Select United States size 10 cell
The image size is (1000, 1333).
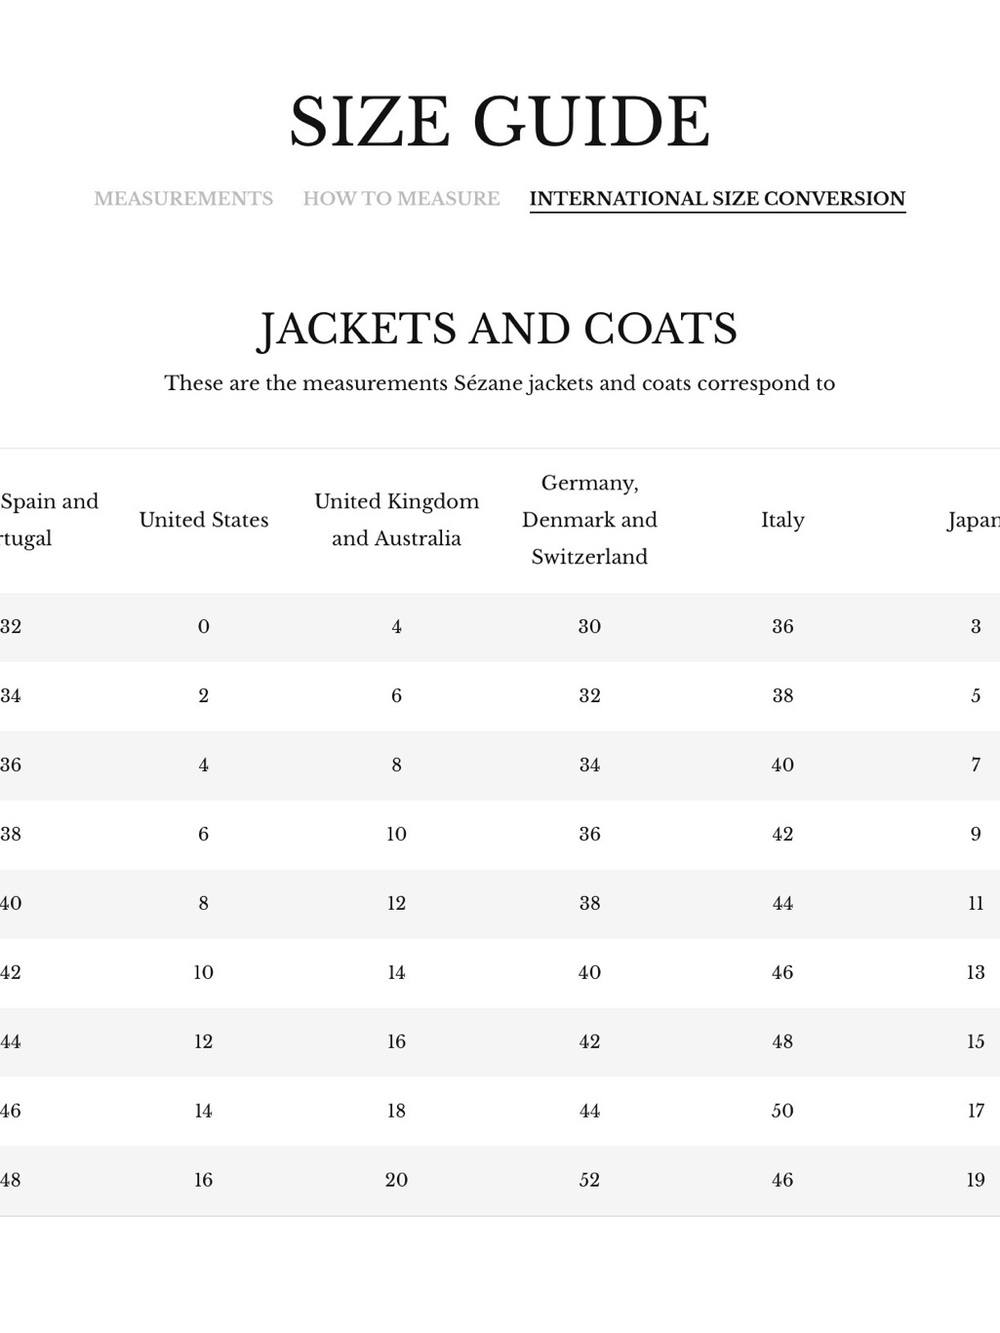(x=204, y=972)
